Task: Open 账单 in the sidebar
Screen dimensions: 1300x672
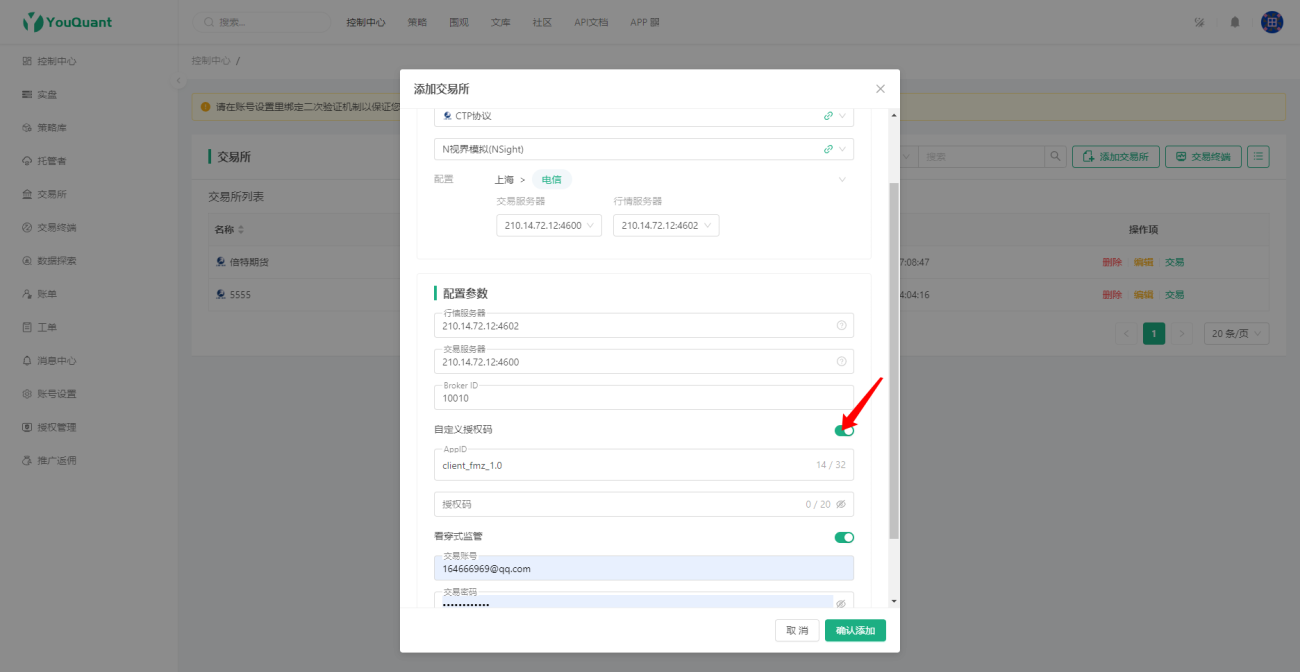Action: [x=40, y=294]
